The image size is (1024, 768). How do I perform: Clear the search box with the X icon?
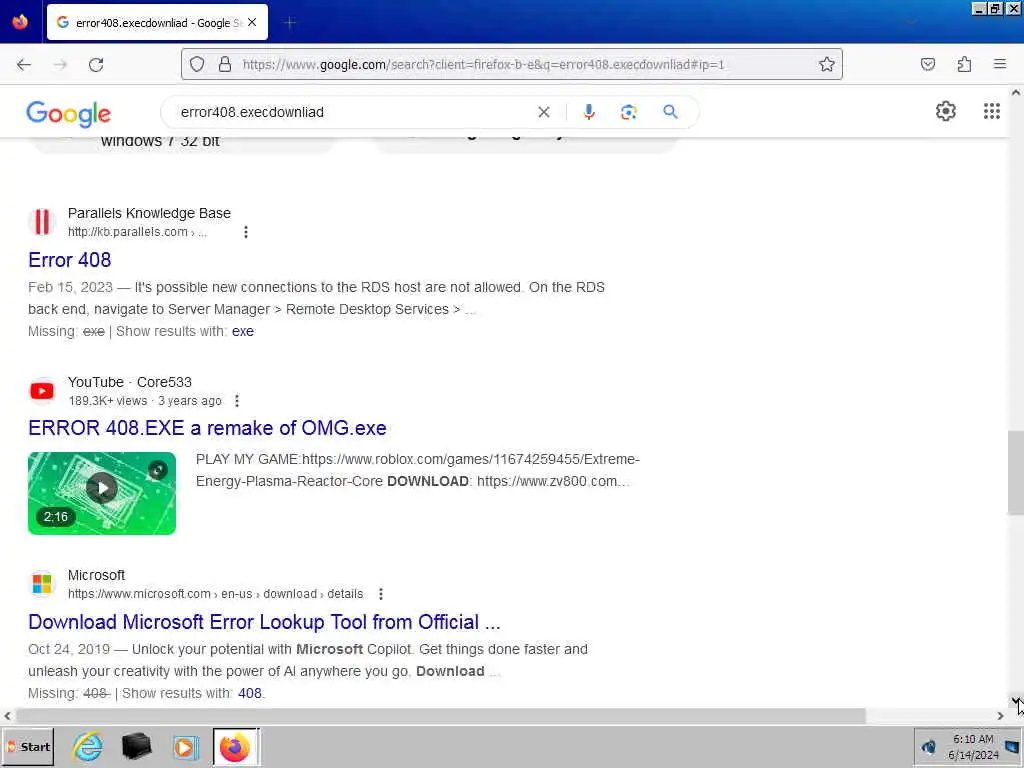(543, 112)
